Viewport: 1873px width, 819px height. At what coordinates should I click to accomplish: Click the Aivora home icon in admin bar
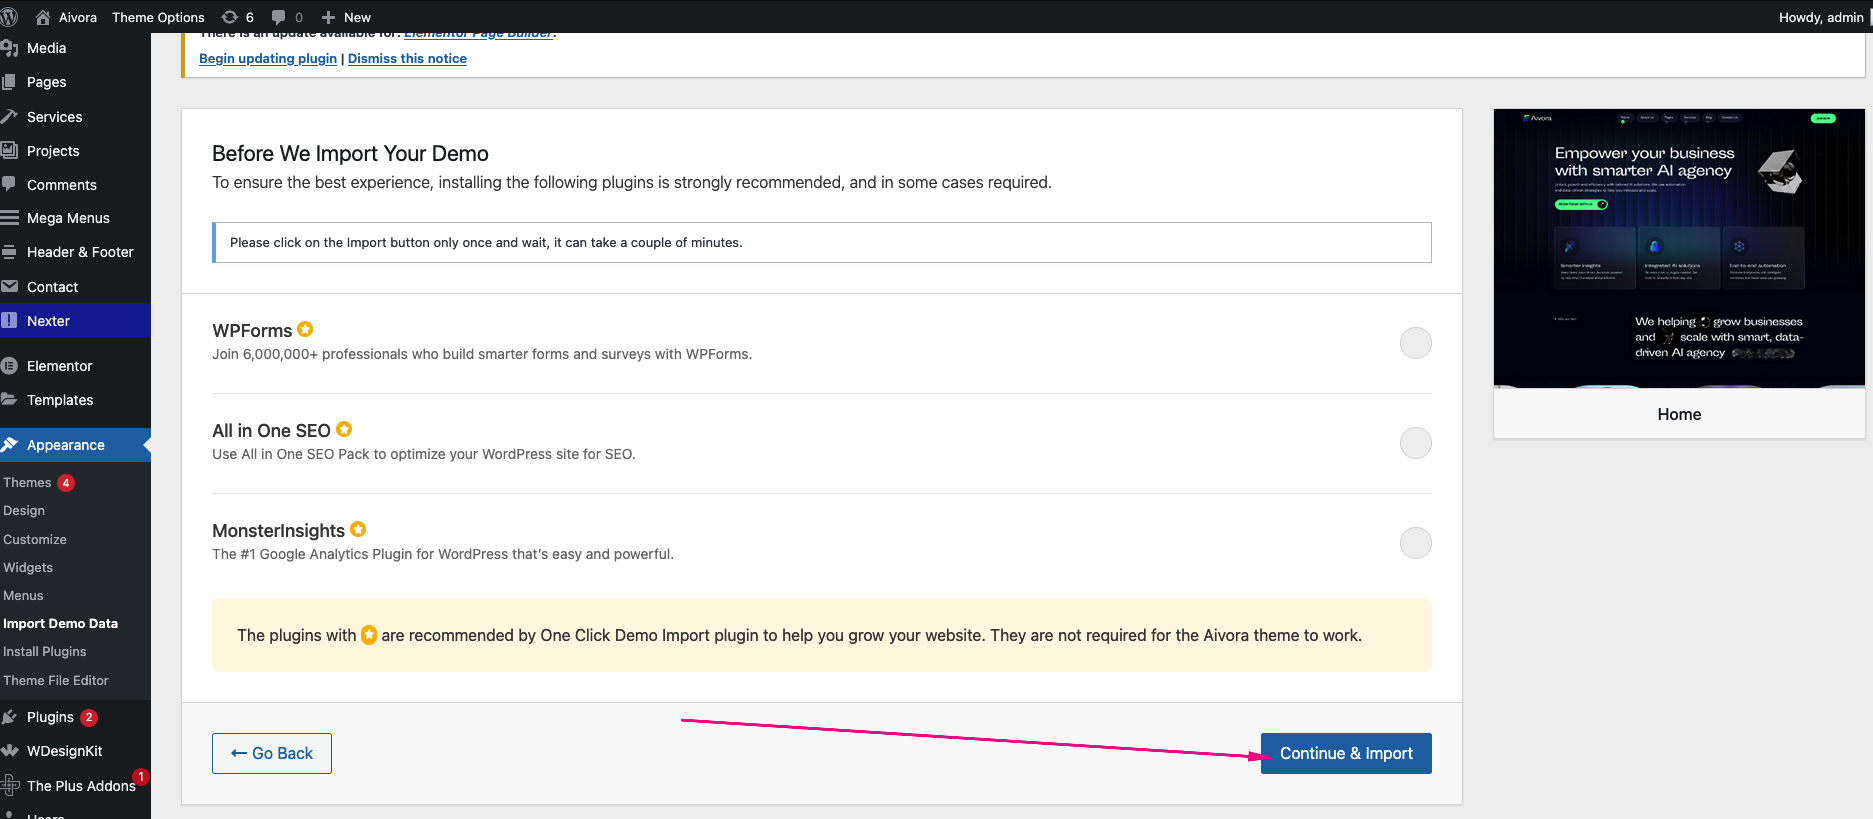43,17
